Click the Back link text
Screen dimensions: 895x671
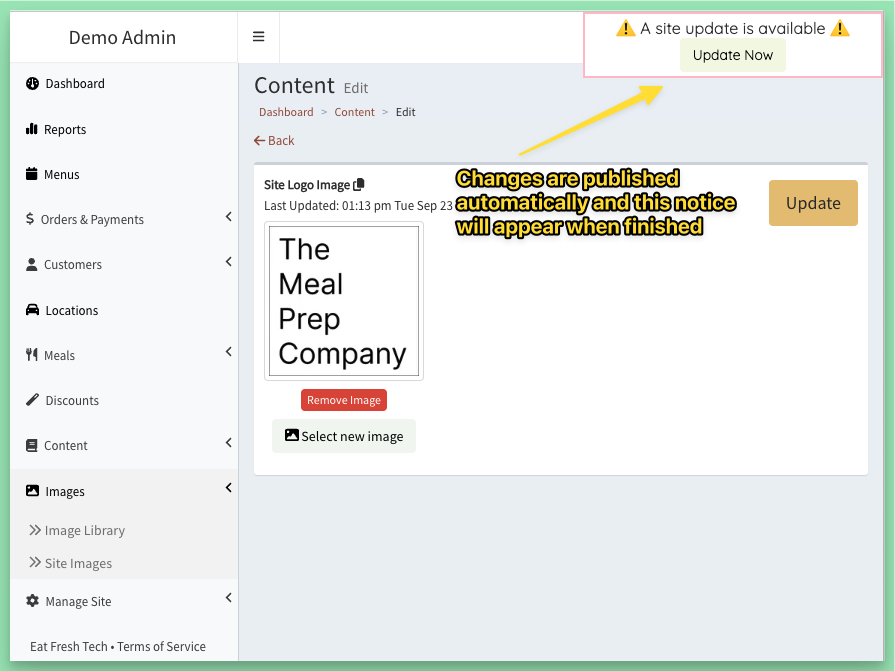pos(281,140)
